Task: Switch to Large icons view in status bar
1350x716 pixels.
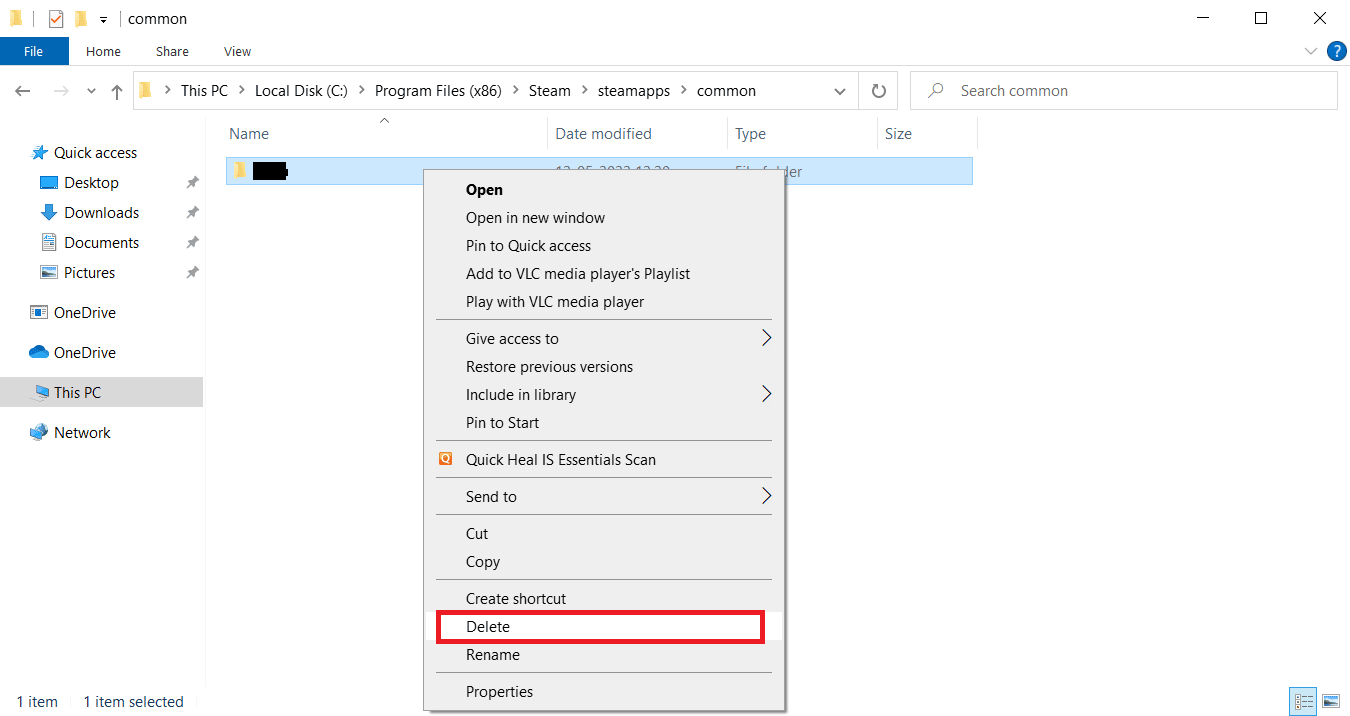Action: click(x=1331, y=701)
